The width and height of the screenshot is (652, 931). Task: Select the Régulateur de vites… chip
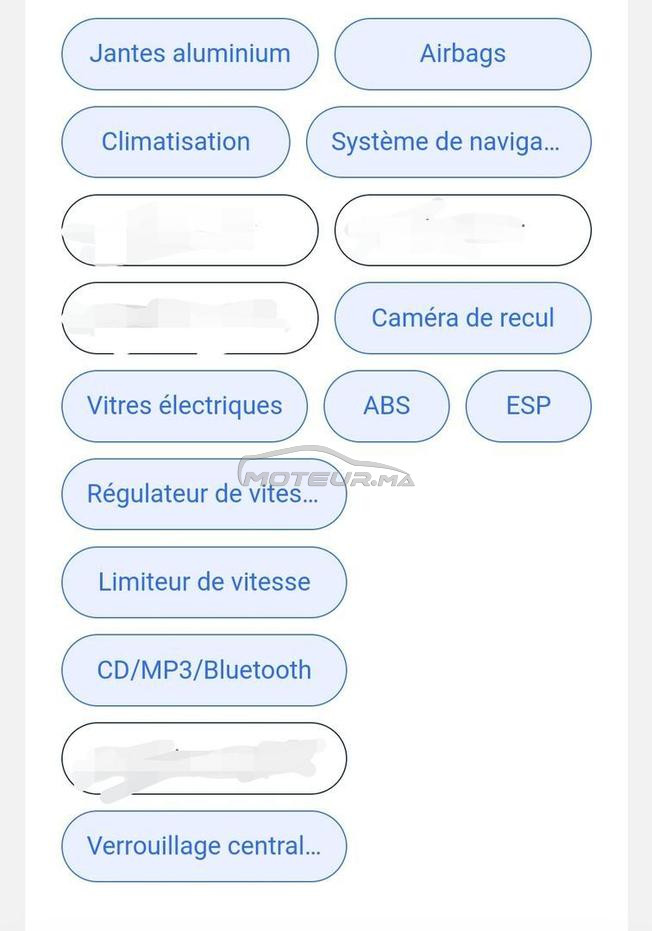204,494
